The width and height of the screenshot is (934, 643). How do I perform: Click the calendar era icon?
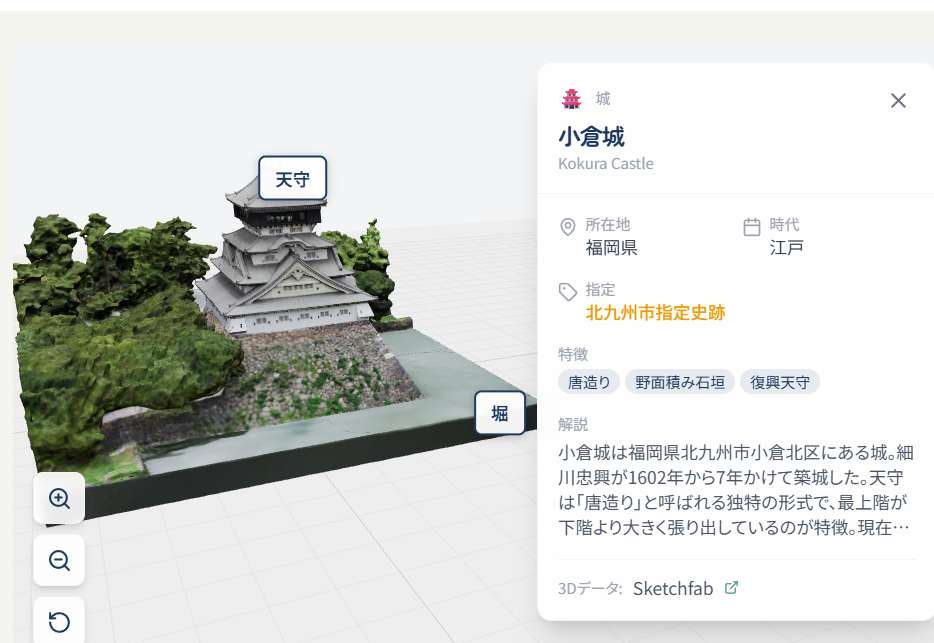[x=752, y=226]
